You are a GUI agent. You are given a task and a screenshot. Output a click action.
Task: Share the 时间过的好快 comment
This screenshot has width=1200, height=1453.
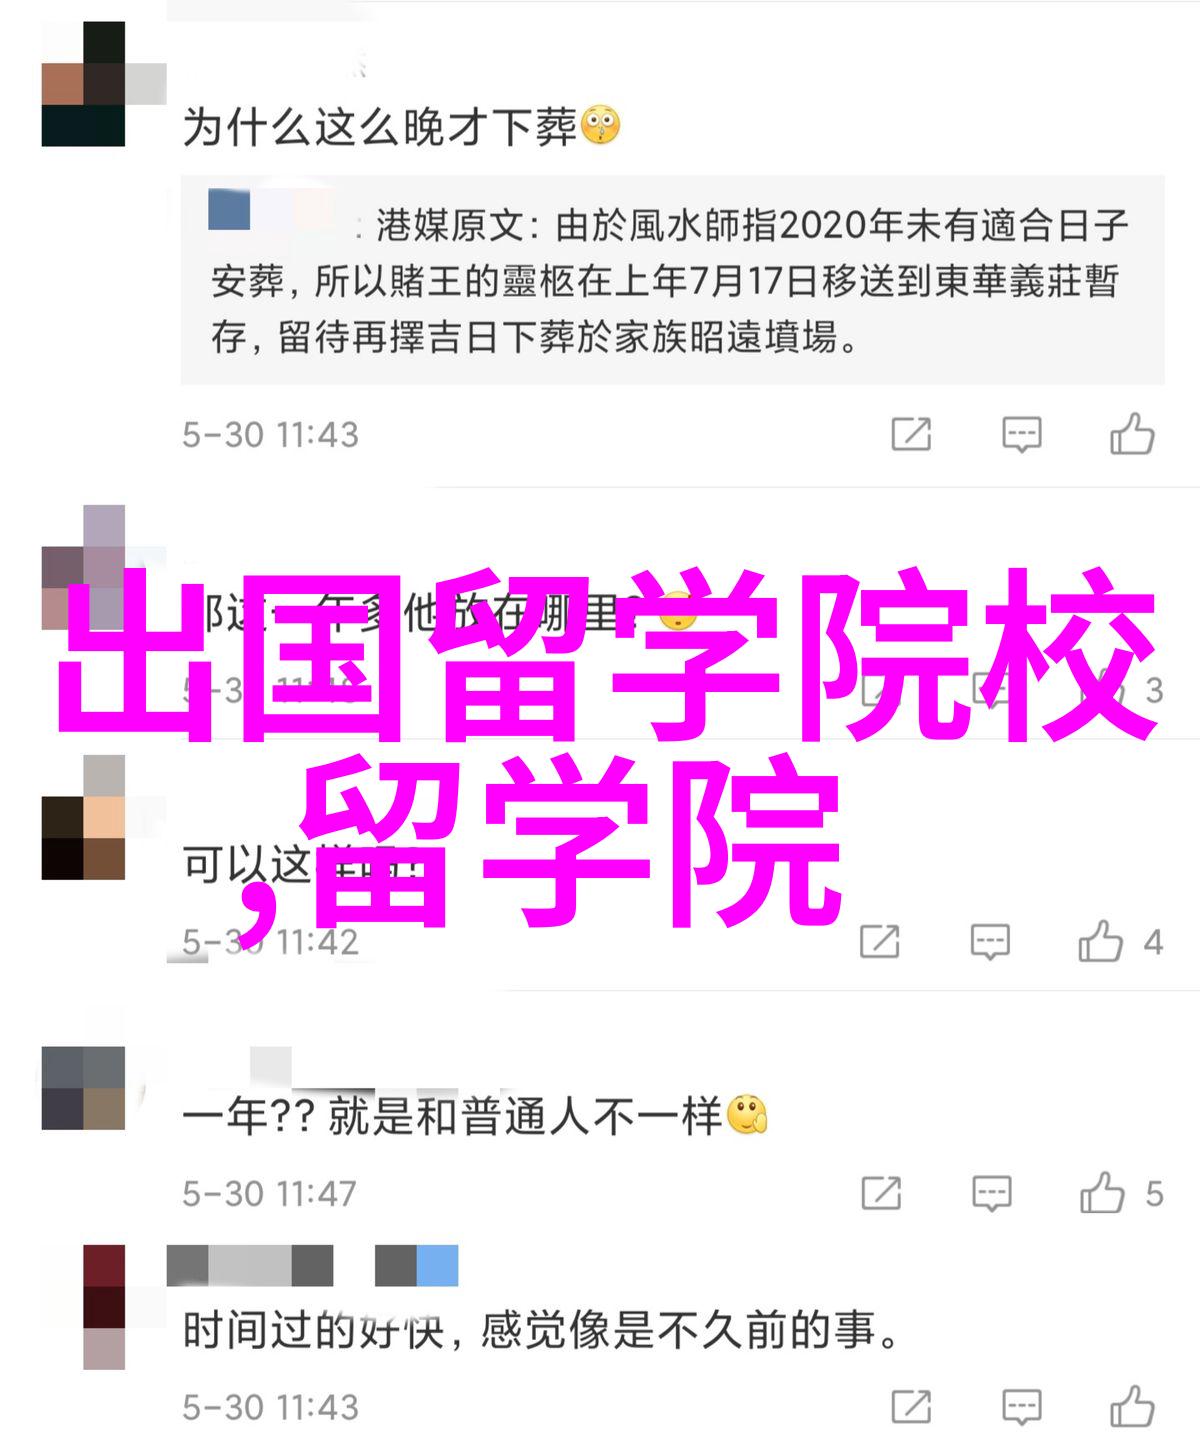coord(911,1407)
